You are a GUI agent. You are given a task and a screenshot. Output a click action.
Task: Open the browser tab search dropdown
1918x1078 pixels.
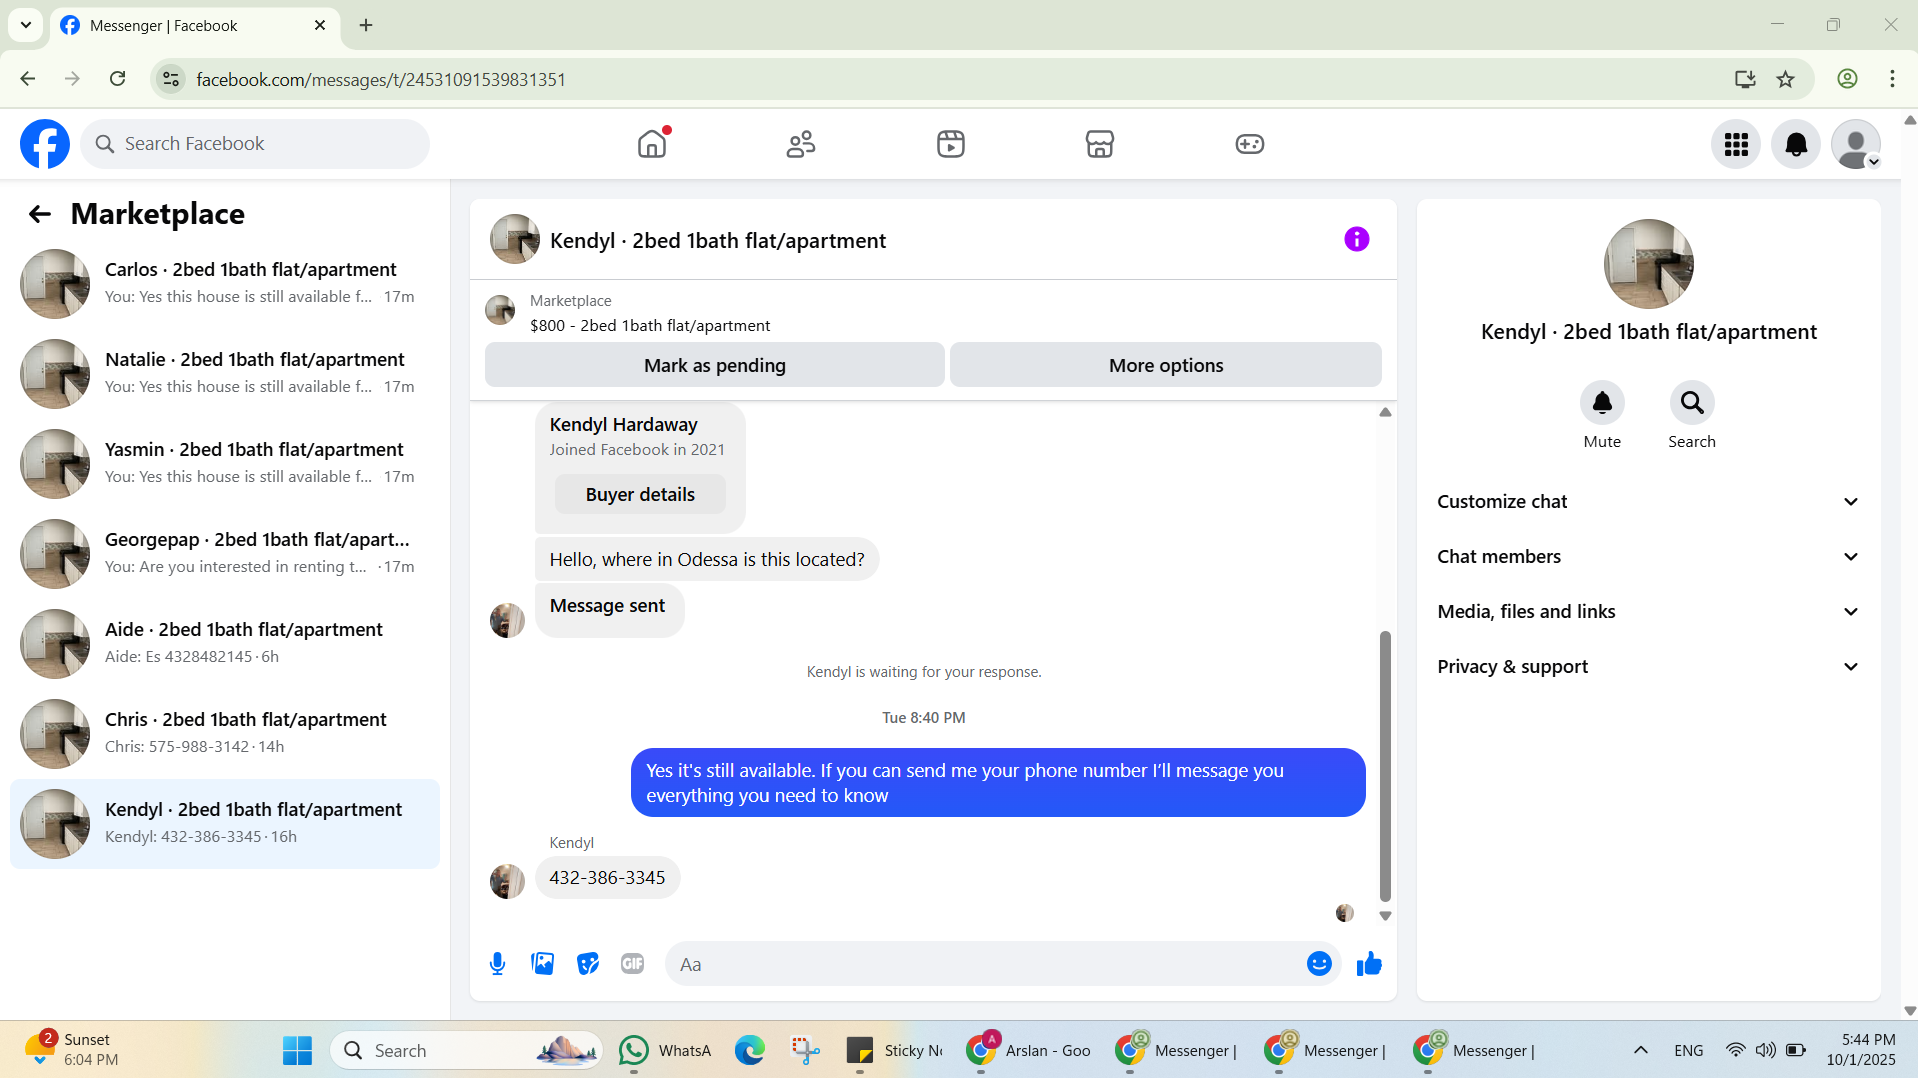[x=26, y=25]
